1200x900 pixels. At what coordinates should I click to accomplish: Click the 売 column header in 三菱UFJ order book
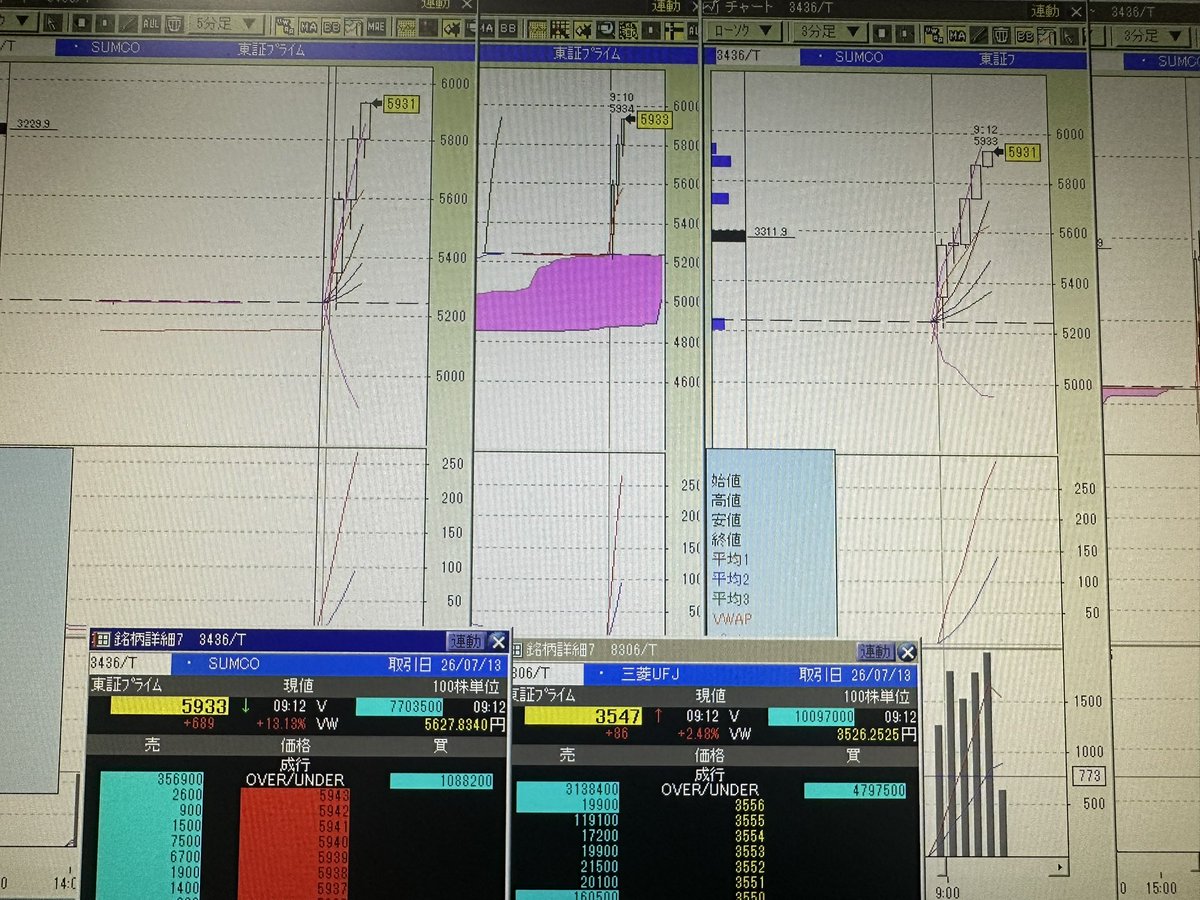tap(568, 755)
